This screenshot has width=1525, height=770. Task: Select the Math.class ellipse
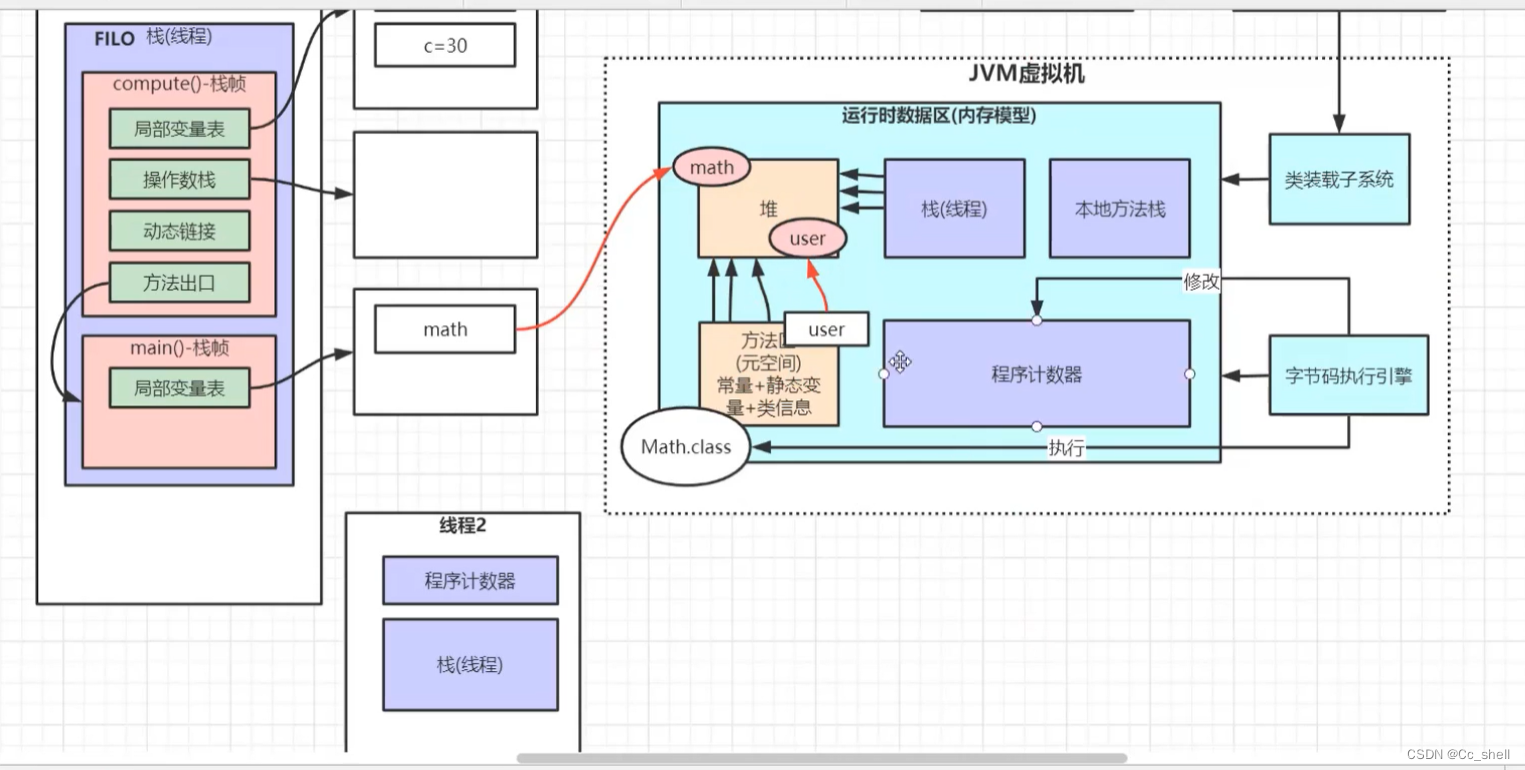tap(685, 446)
